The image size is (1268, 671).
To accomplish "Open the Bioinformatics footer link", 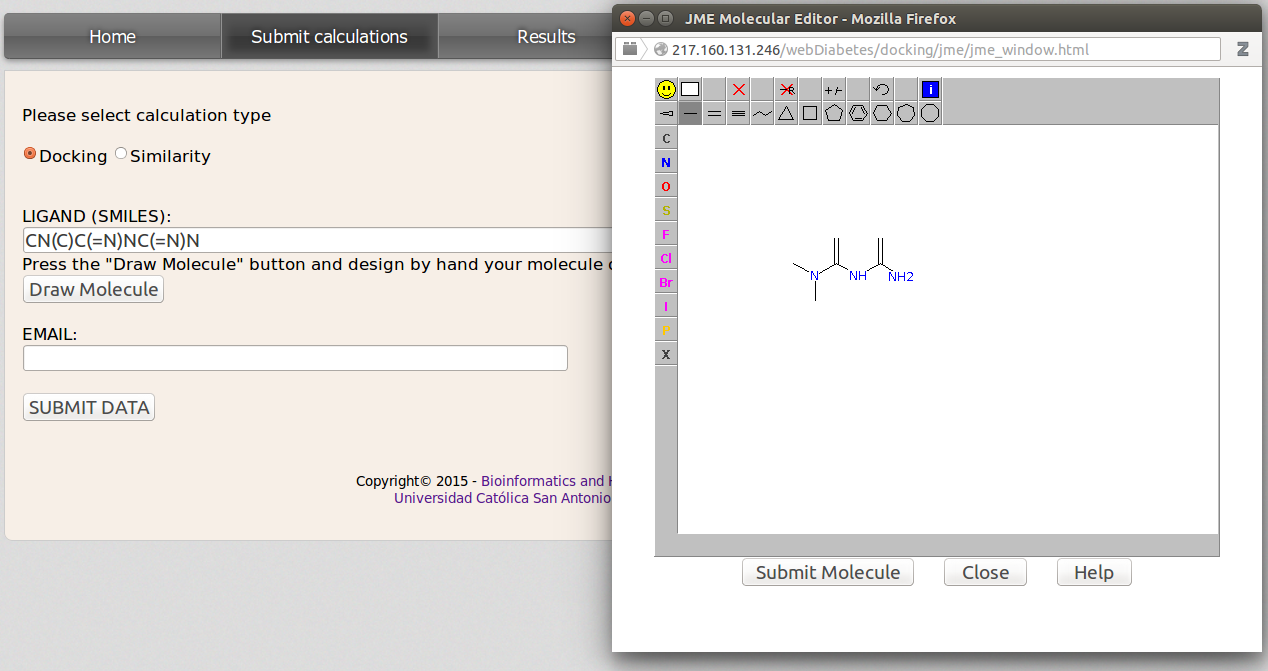I will 545,481.
